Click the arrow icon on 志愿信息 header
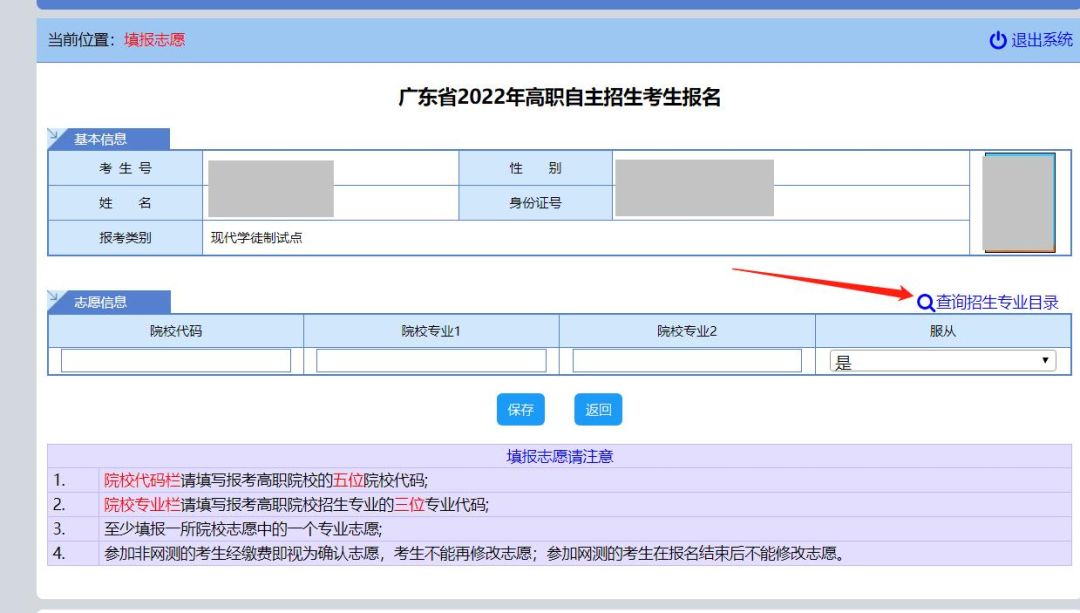 [x=55, y=298]
